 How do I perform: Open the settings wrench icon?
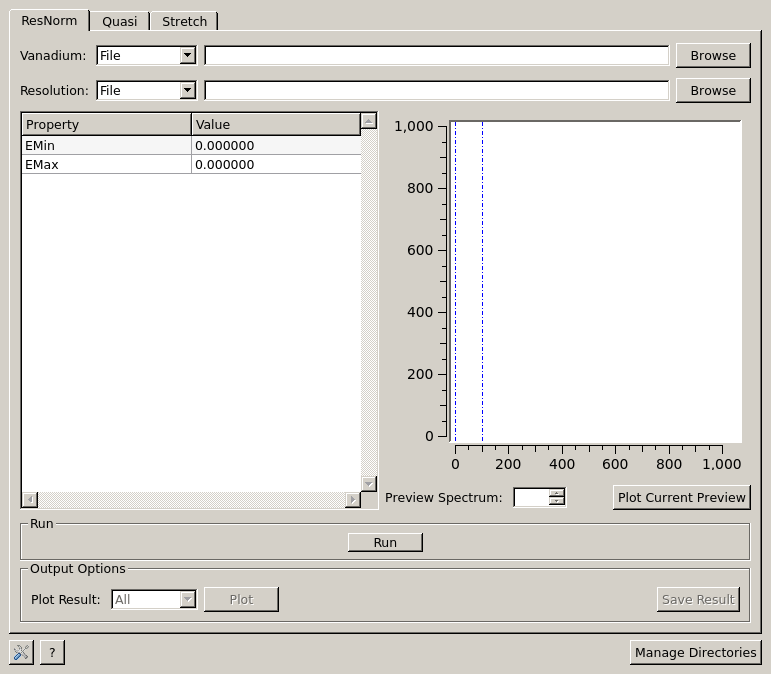tap(21, 653)
